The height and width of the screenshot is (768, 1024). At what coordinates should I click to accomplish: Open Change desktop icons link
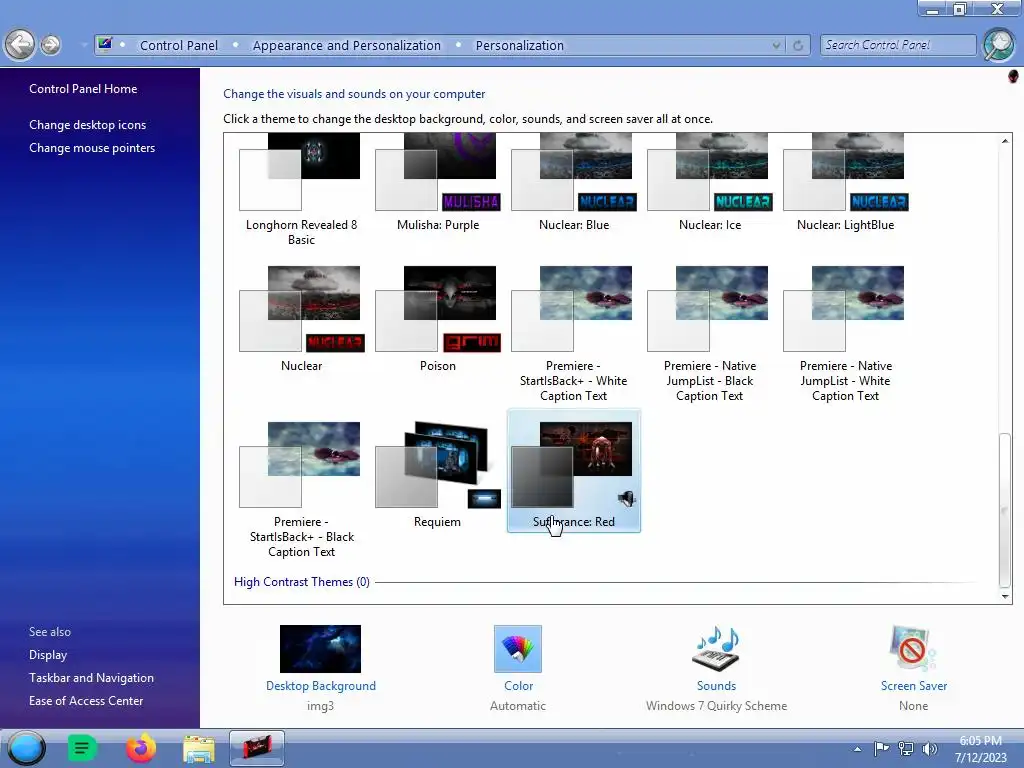click(x=88, y=125)
